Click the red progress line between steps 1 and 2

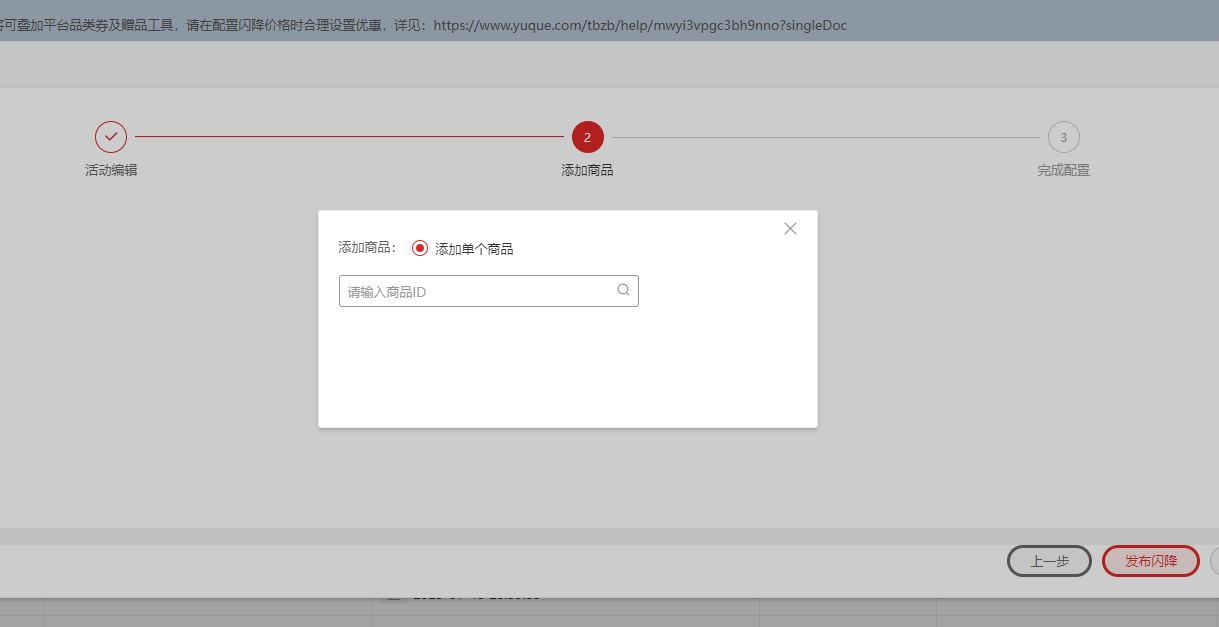(349, 137)
